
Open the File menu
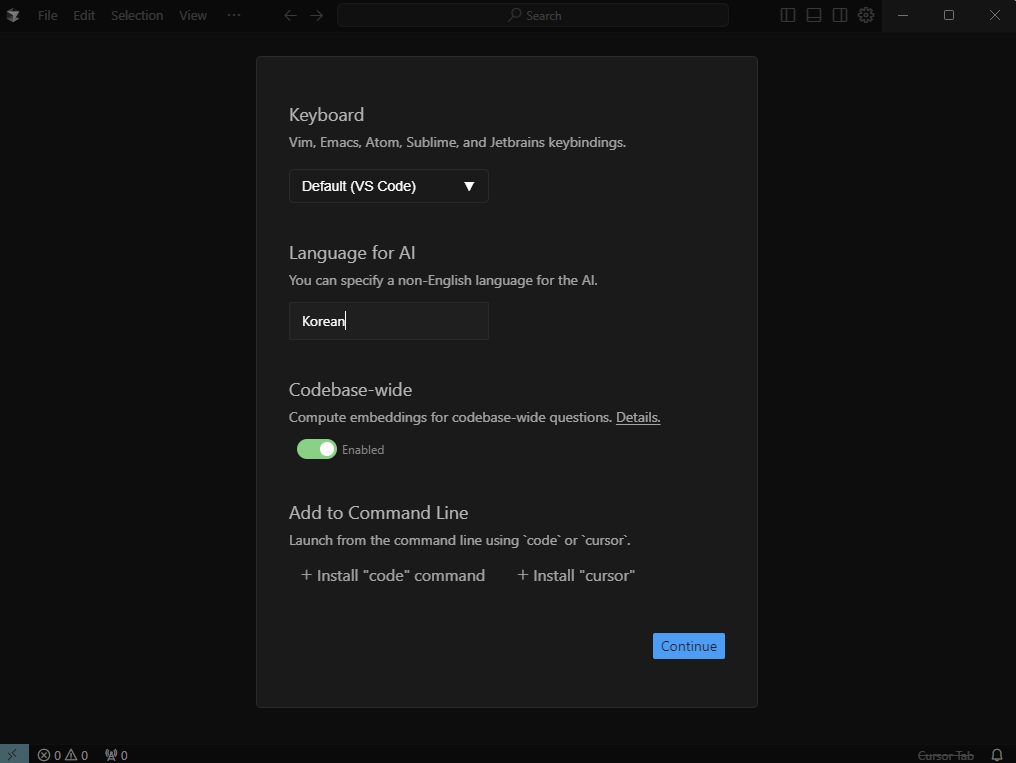click(47, 16)
